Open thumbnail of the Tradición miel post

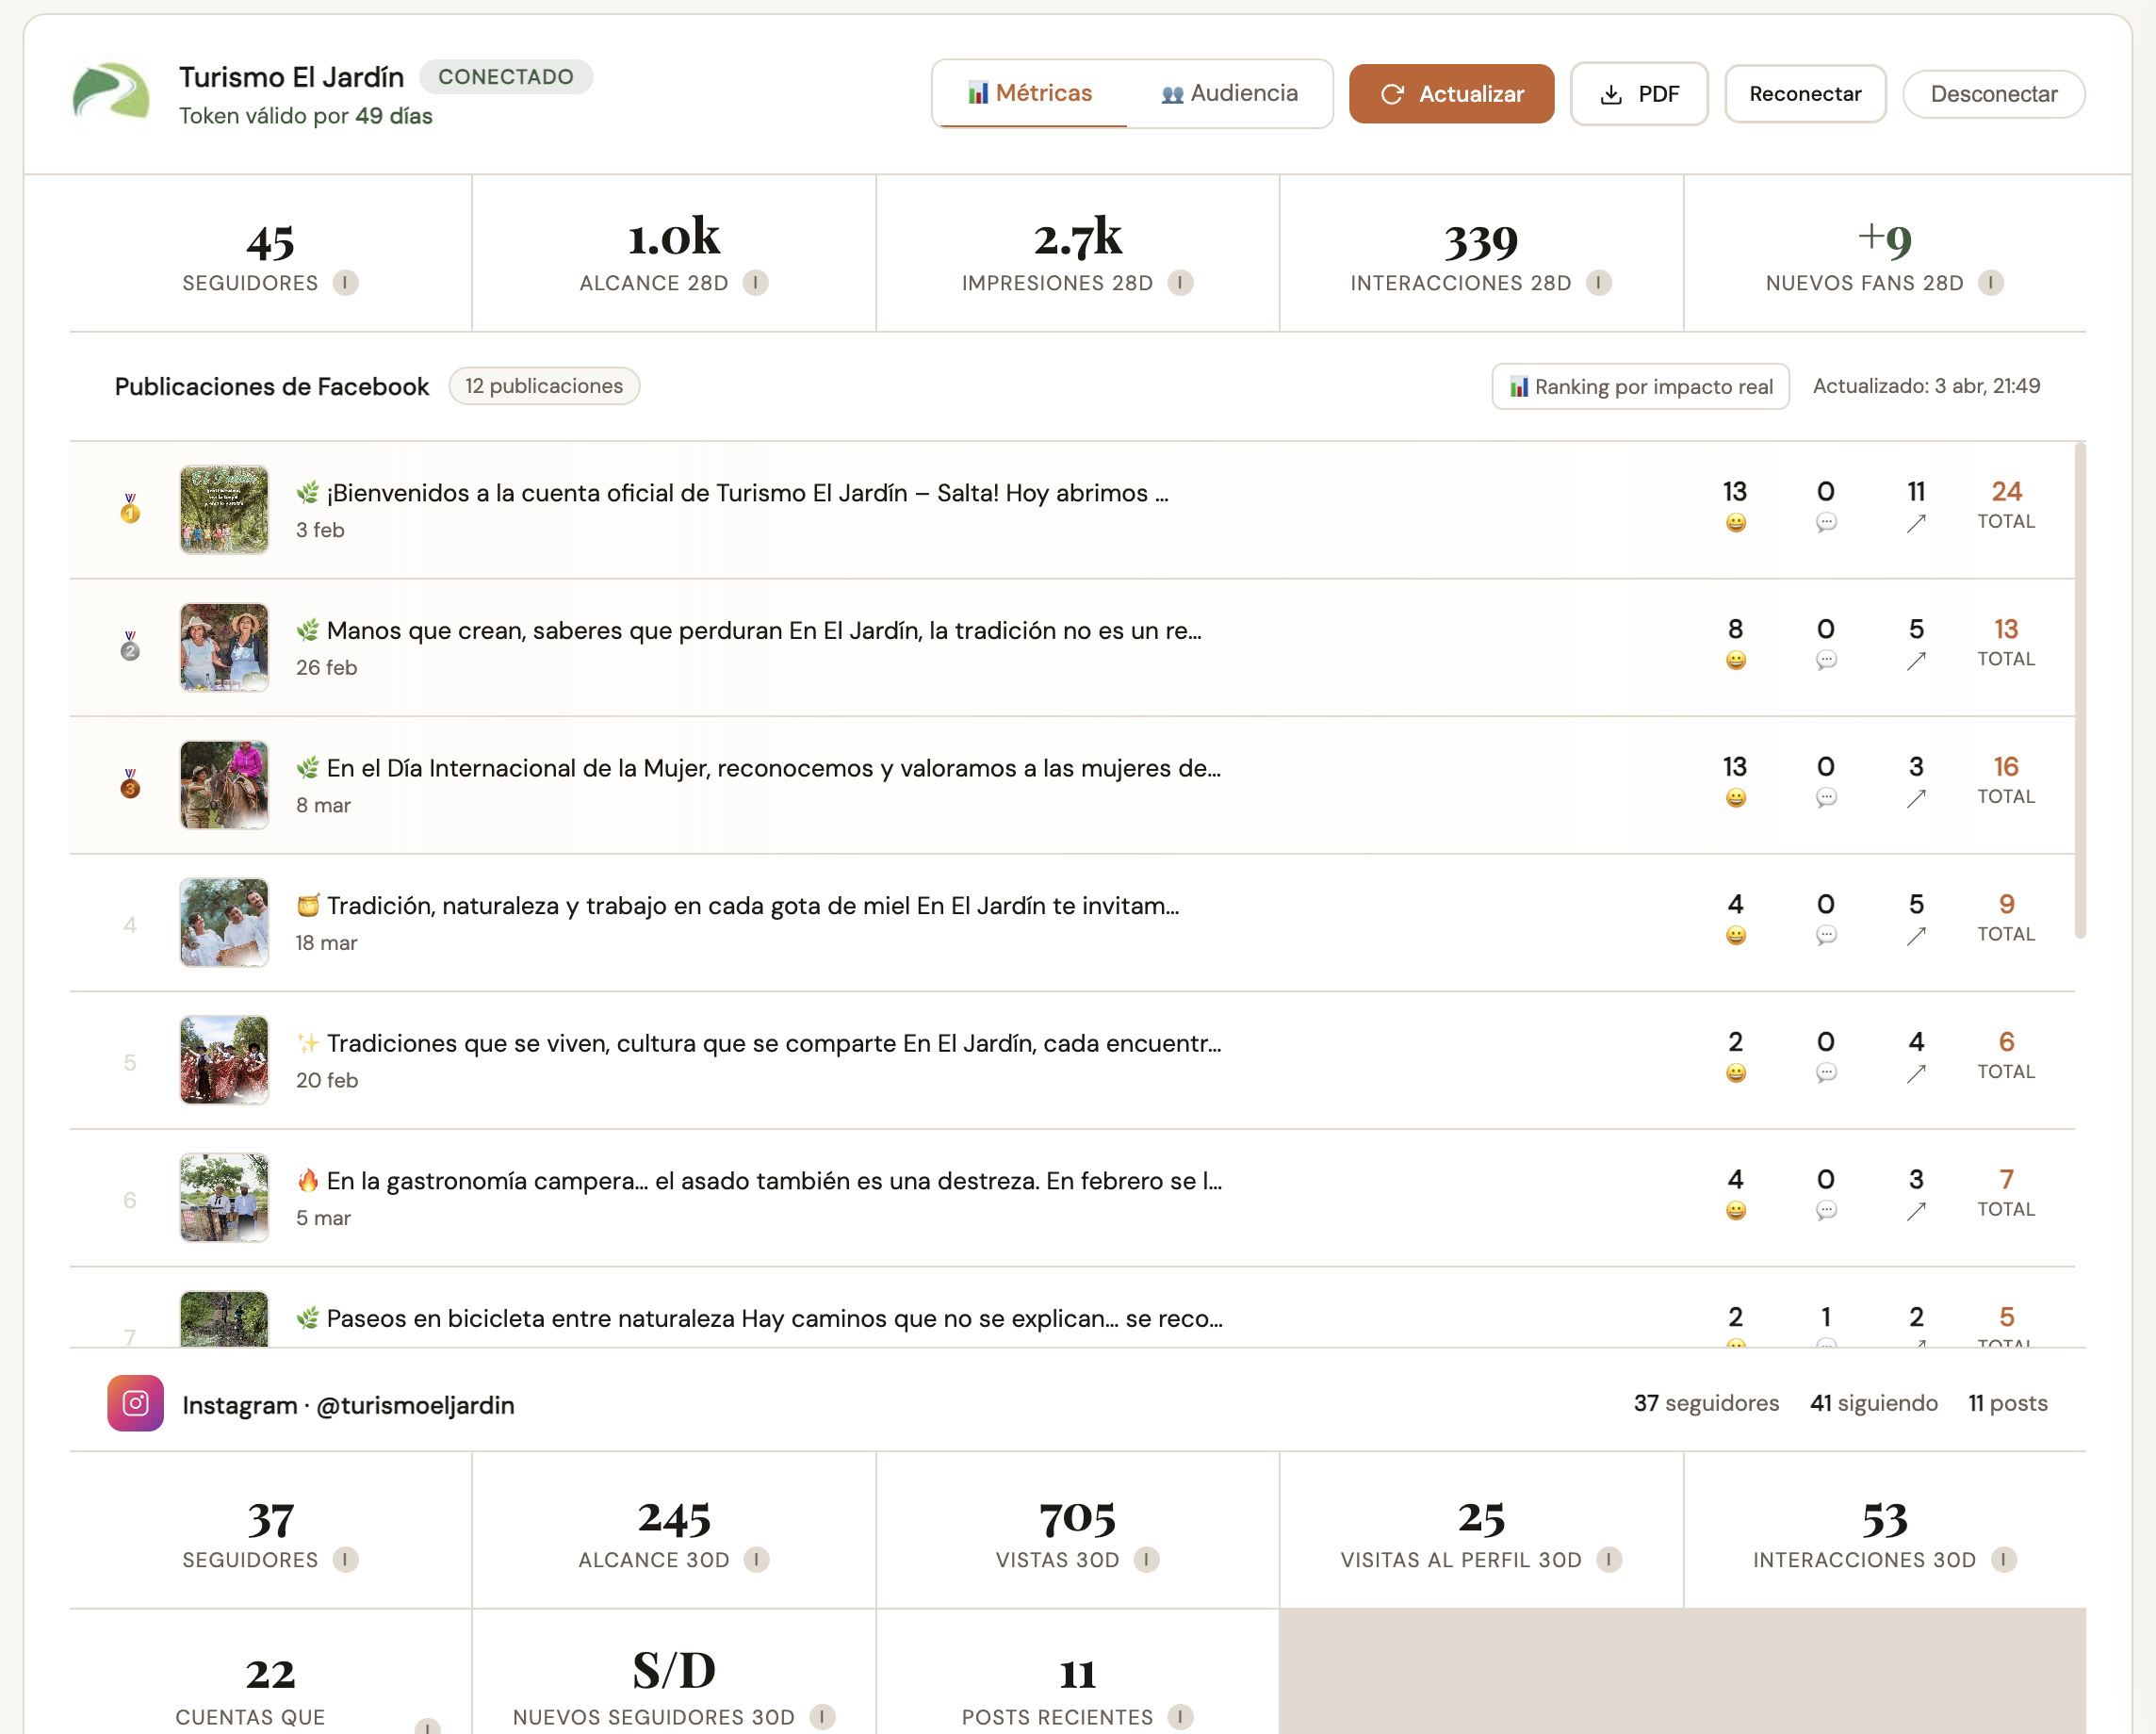(x=224, y=922)
